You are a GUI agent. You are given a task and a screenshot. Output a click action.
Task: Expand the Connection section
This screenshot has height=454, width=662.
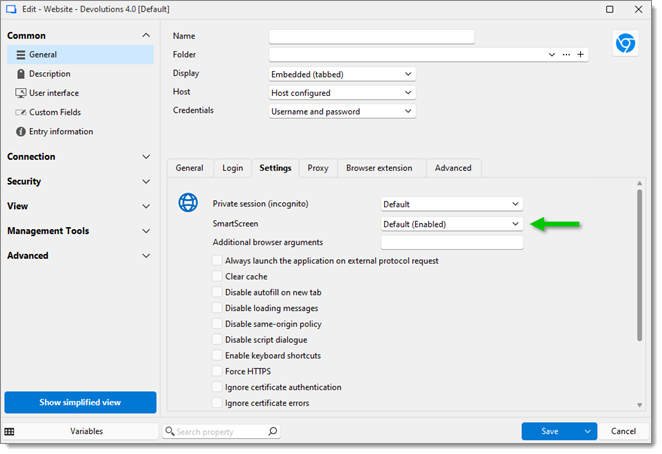(x=146, y=157)
